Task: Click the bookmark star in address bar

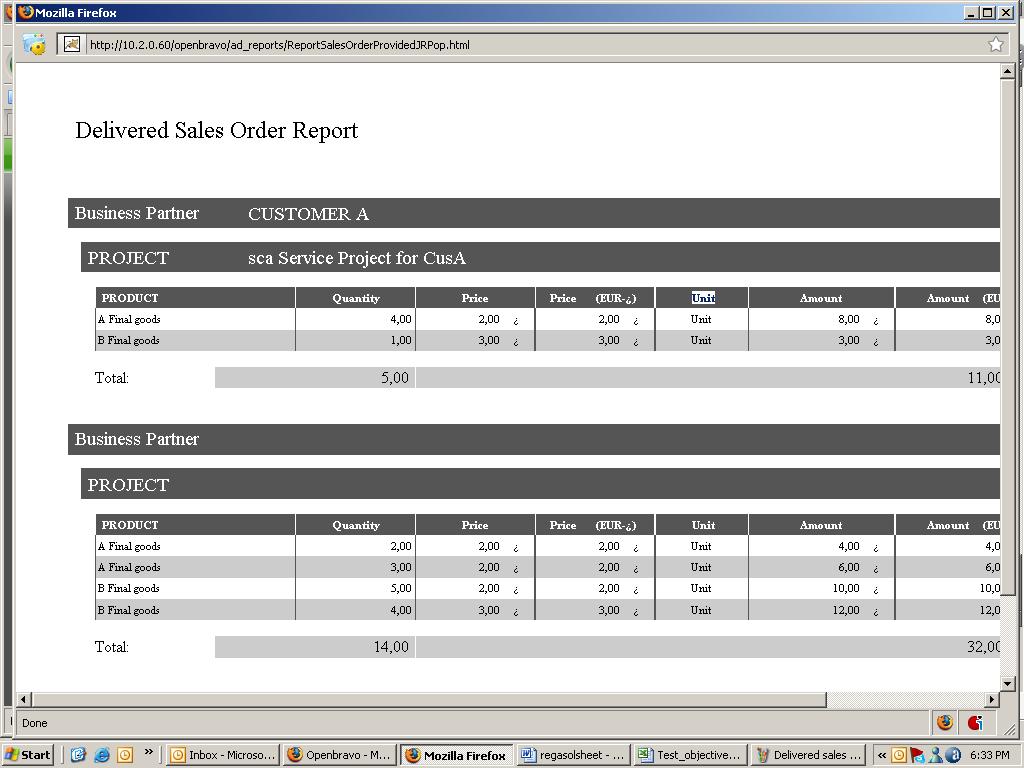Action: click(995, 44)
